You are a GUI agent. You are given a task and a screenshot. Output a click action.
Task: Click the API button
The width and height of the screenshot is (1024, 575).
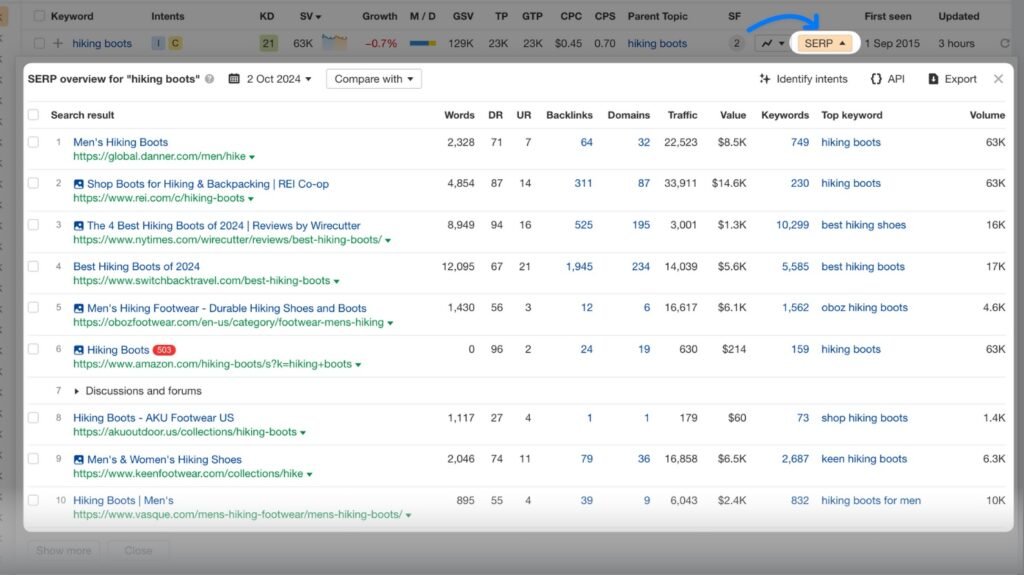[888, 79]
